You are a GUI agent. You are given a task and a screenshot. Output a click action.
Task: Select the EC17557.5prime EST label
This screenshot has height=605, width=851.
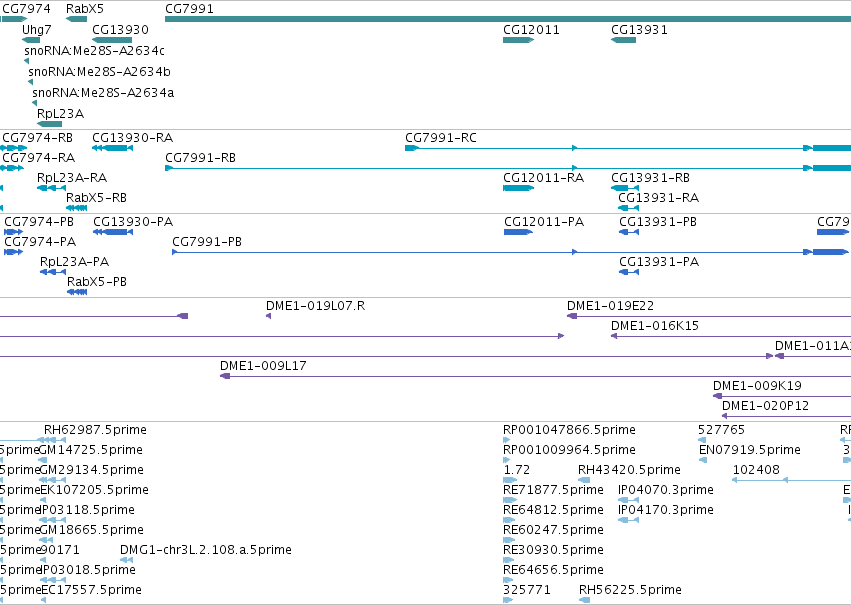(x=92, y=590)
